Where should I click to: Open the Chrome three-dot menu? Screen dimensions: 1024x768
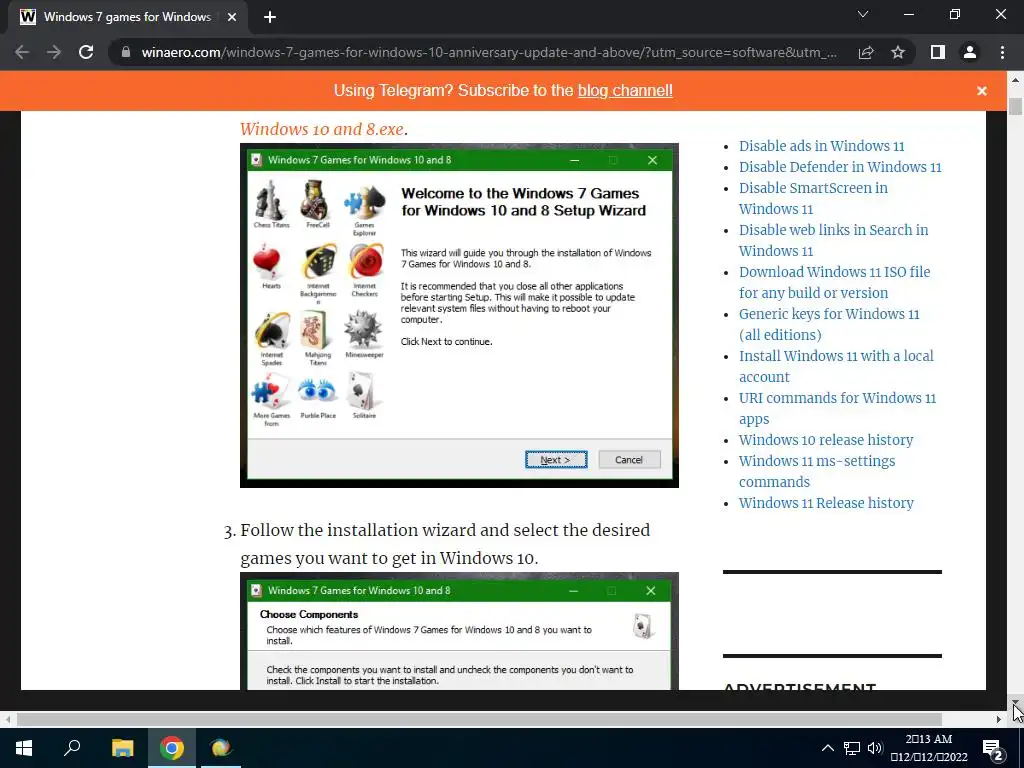pos(1002,52)
